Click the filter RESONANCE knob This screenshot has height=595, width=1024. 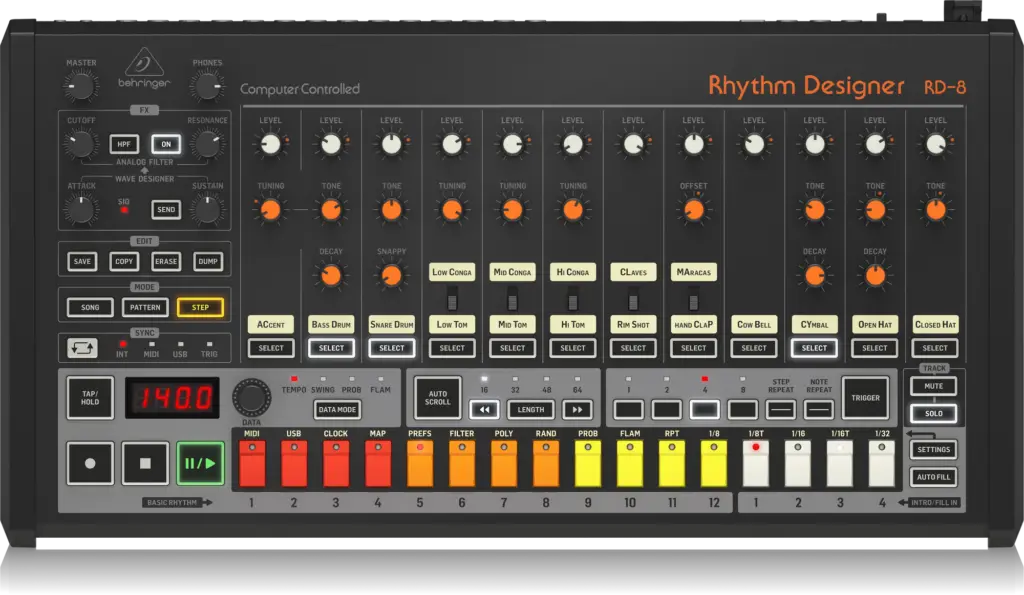coord(208,144)
